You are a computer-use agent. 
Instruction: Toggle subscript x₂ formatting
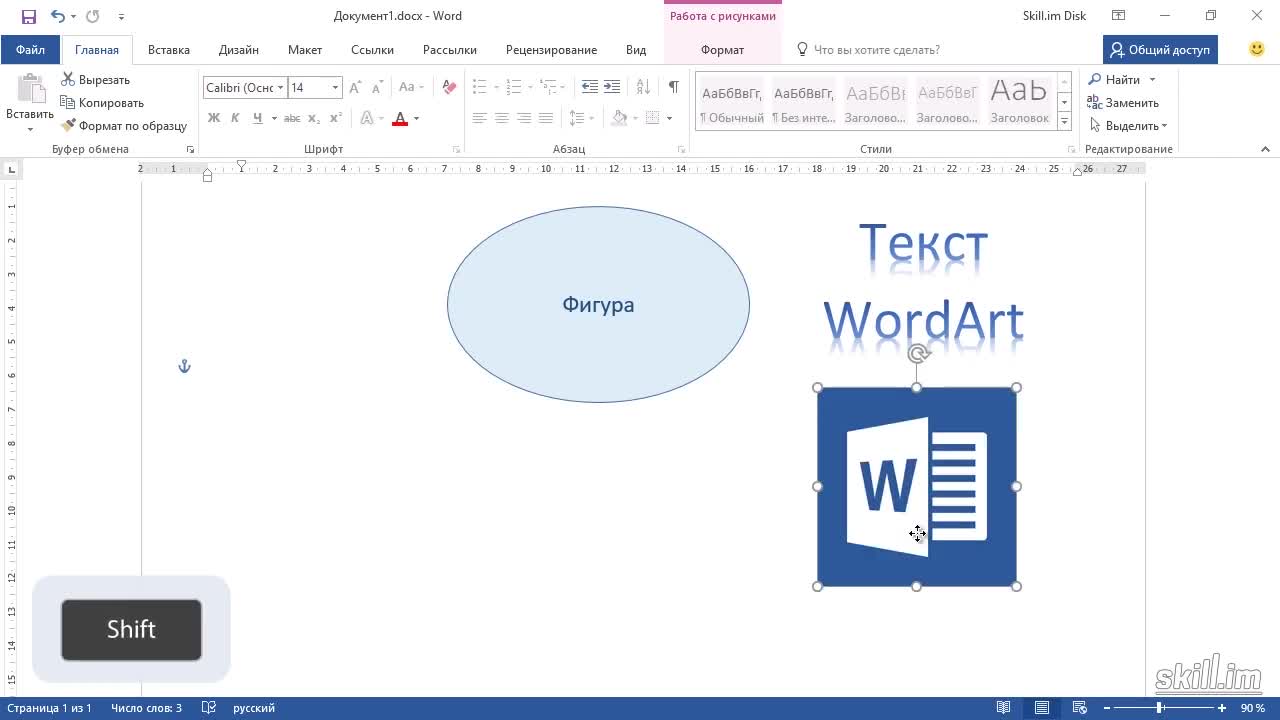(x=314, y=118)
